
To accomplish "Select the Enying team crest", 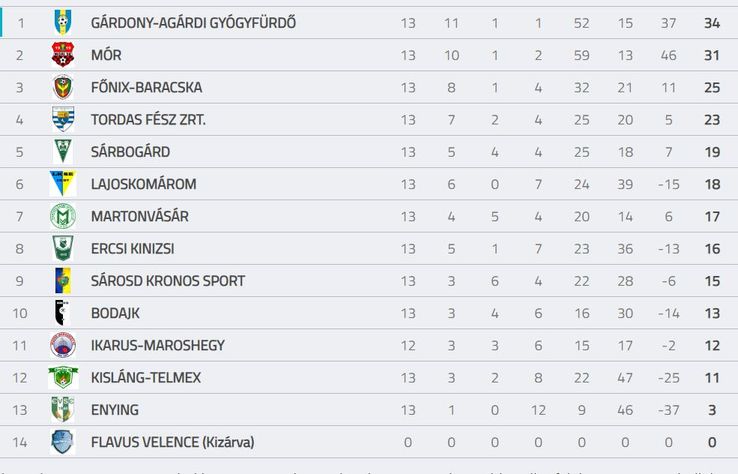I will tap(63, 410).
